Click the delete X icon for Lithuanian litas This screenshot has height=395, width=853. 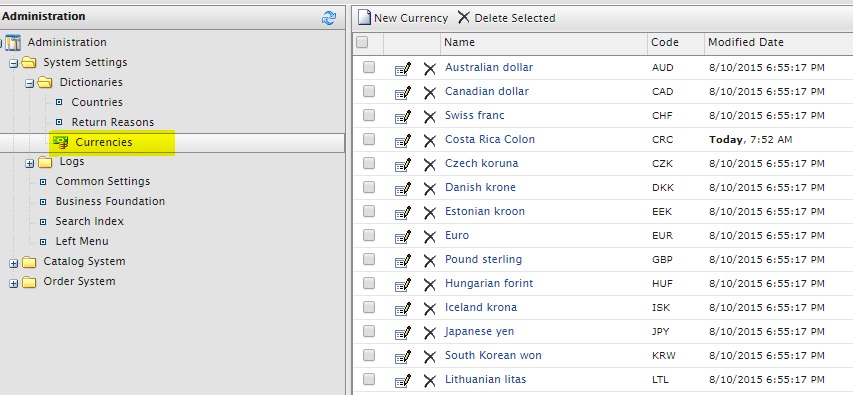430,380
